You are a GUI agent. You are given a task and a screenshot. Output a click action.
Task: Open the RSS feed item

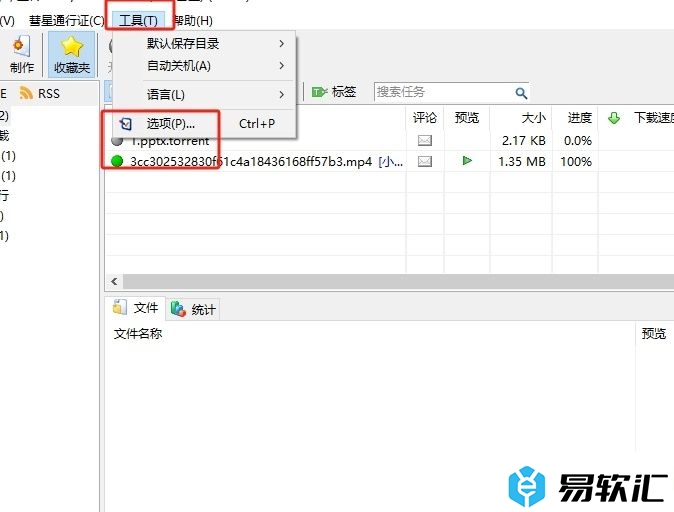pyautogui.click(x=40, y=93)
